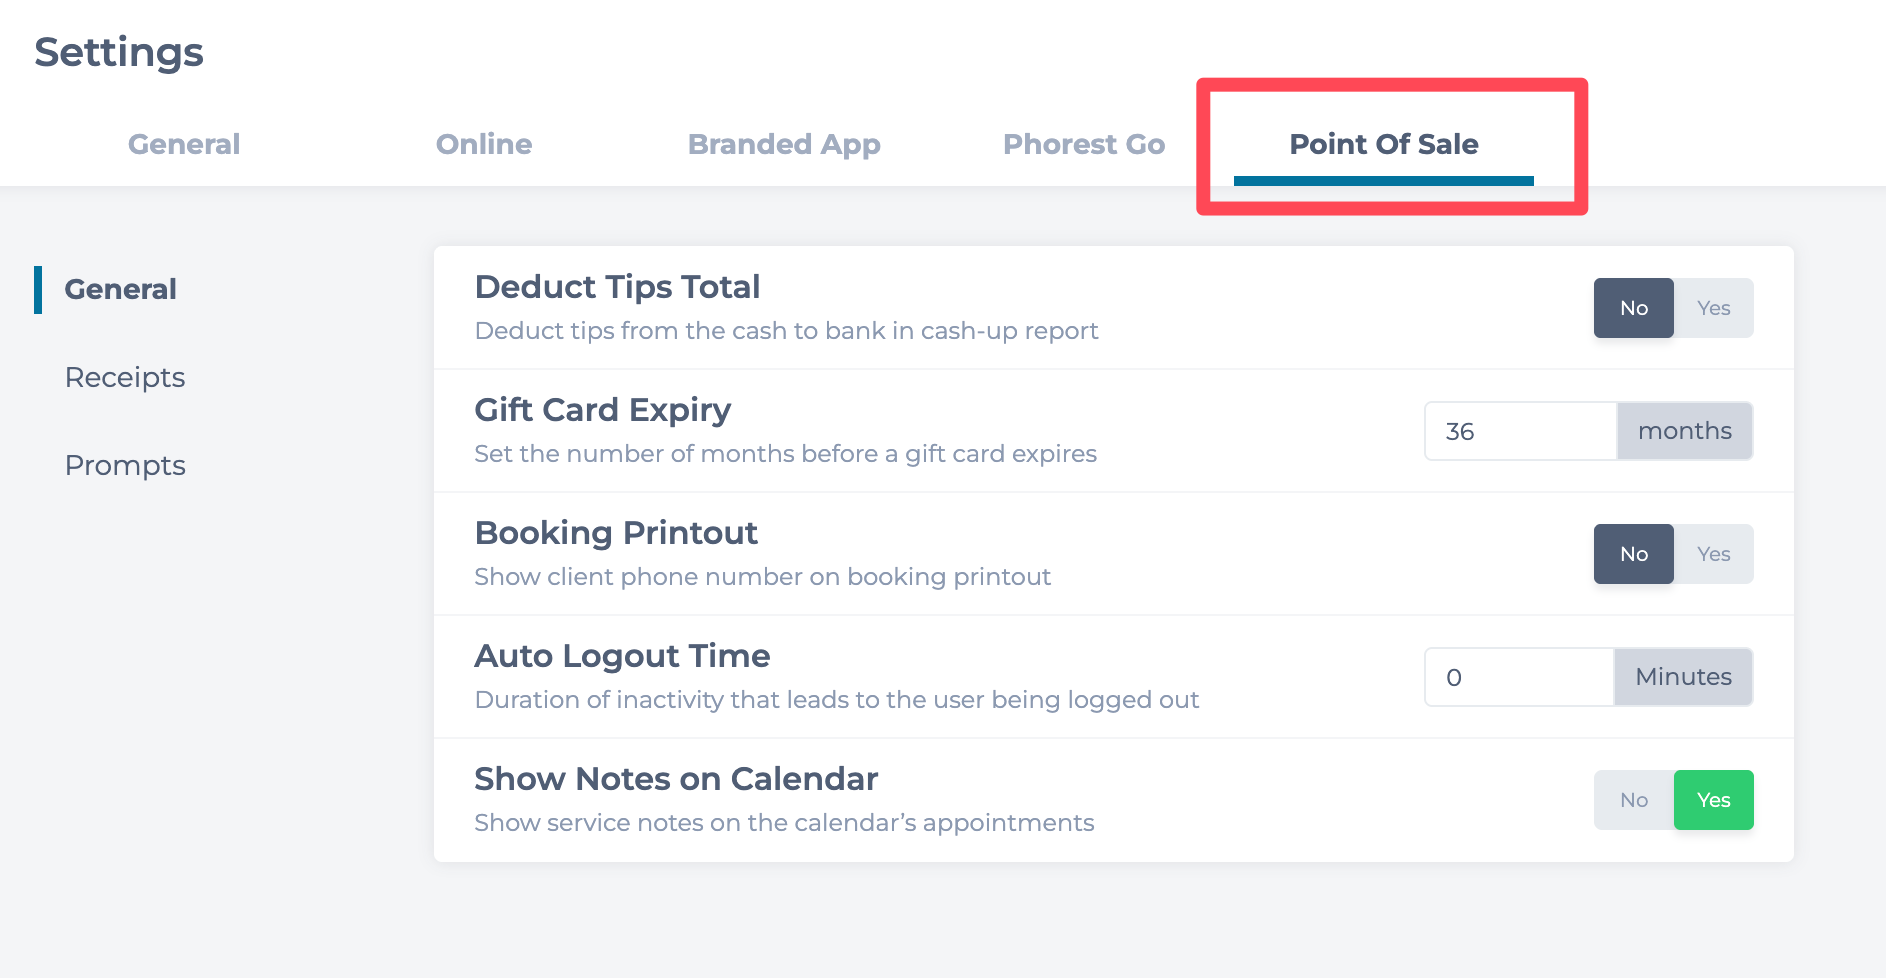Open the Receipts section
This screenshot has height=978, width=1886.
pos(125,377)
